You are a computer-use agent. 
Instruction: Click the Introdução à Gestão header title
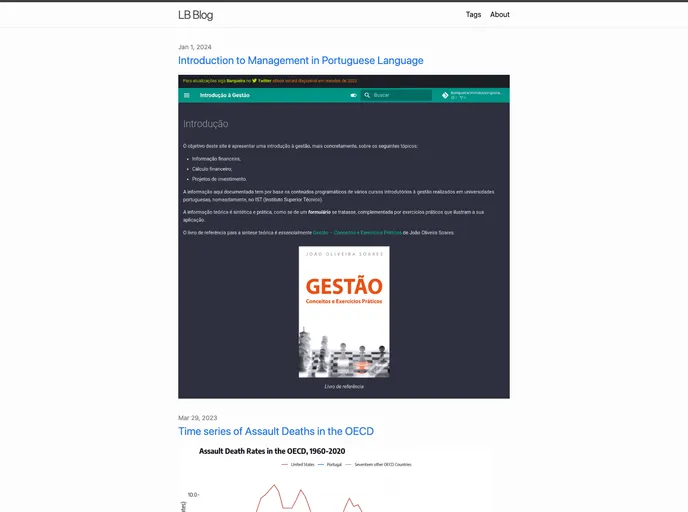(x=225, y=95)
